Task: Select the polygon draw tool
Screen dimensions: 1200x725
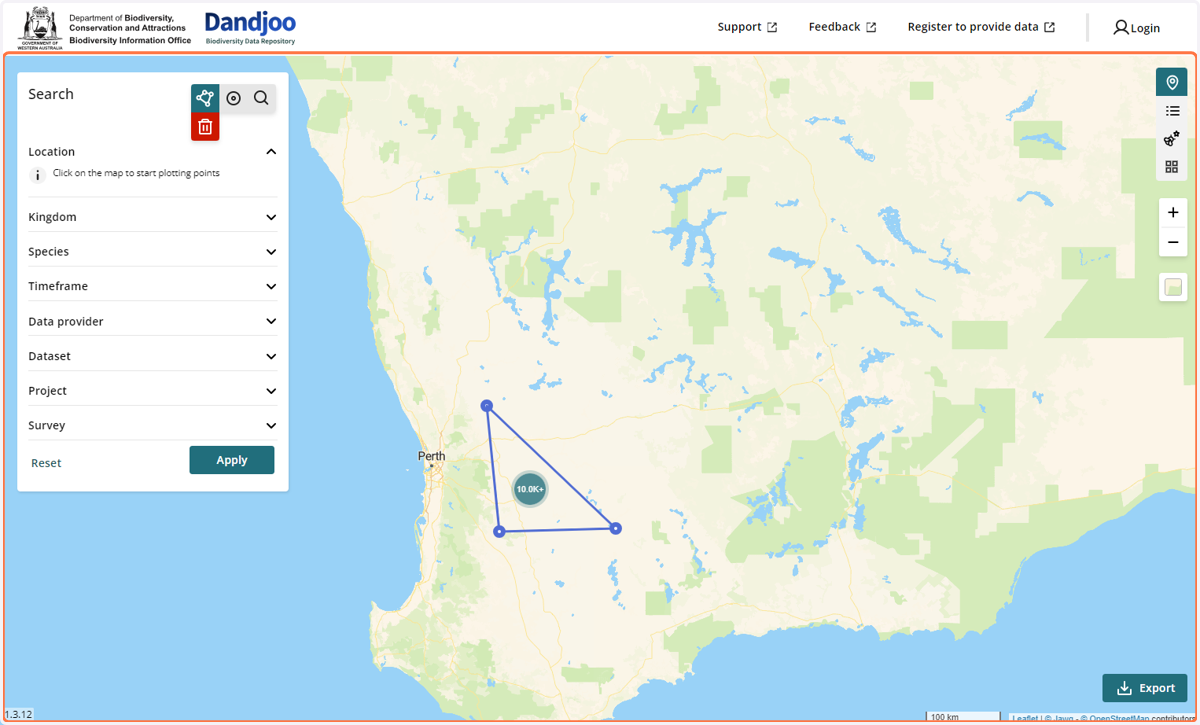Action: [205, 98]
